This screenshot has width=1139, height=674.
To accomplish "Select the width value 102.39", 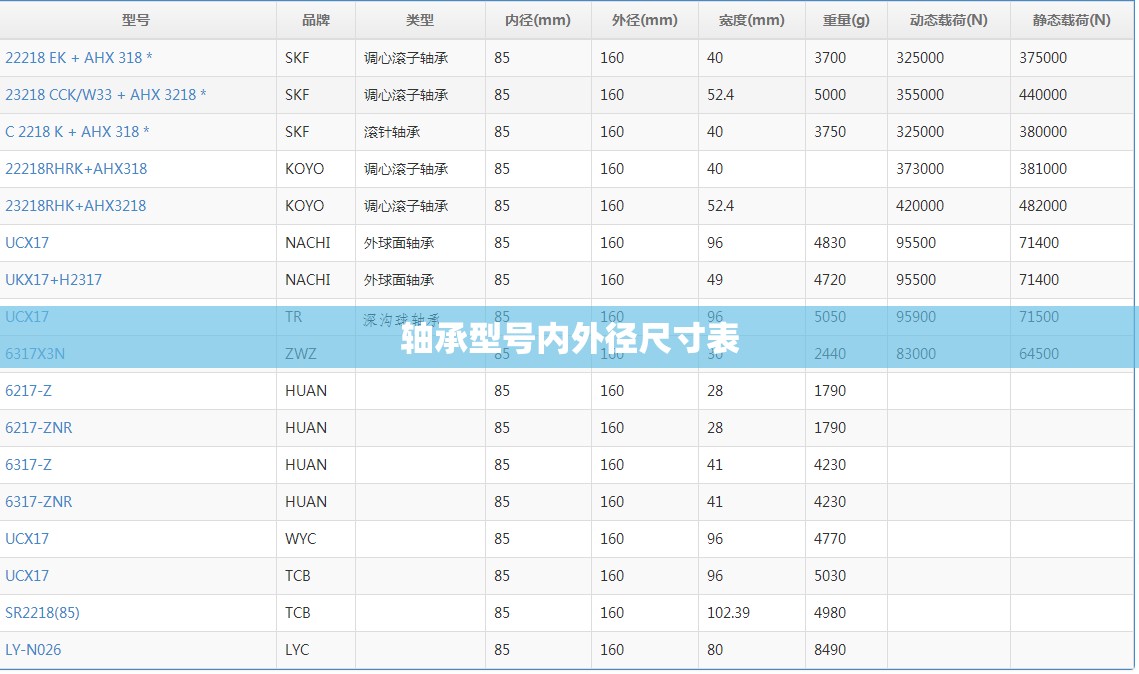I will pos(728,614).
